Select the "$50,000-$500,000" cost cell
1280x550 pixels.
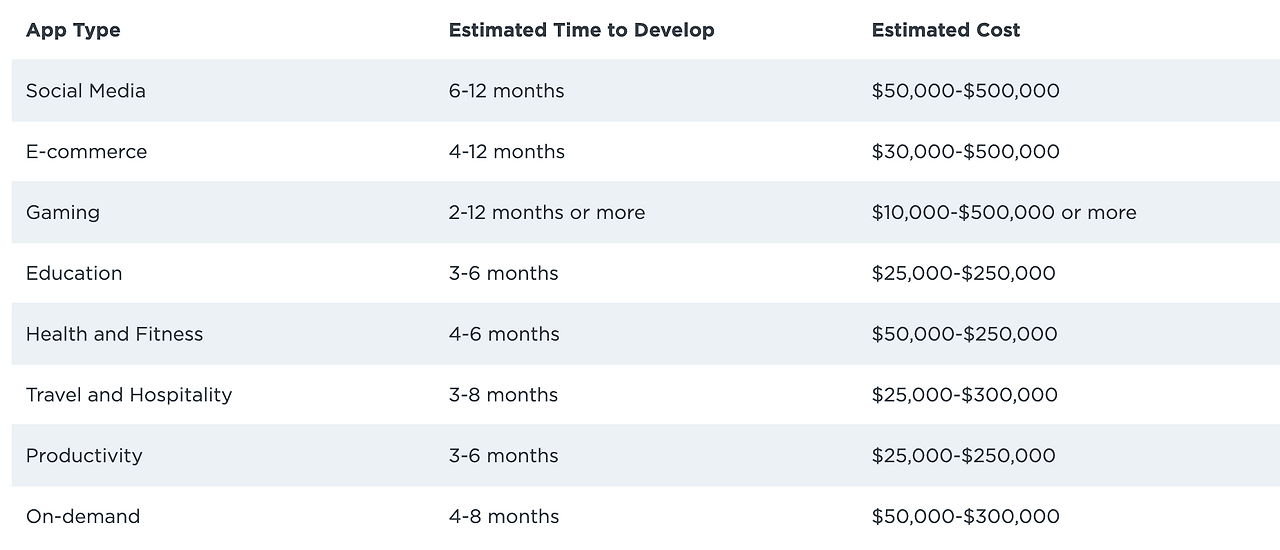point(965,91)
